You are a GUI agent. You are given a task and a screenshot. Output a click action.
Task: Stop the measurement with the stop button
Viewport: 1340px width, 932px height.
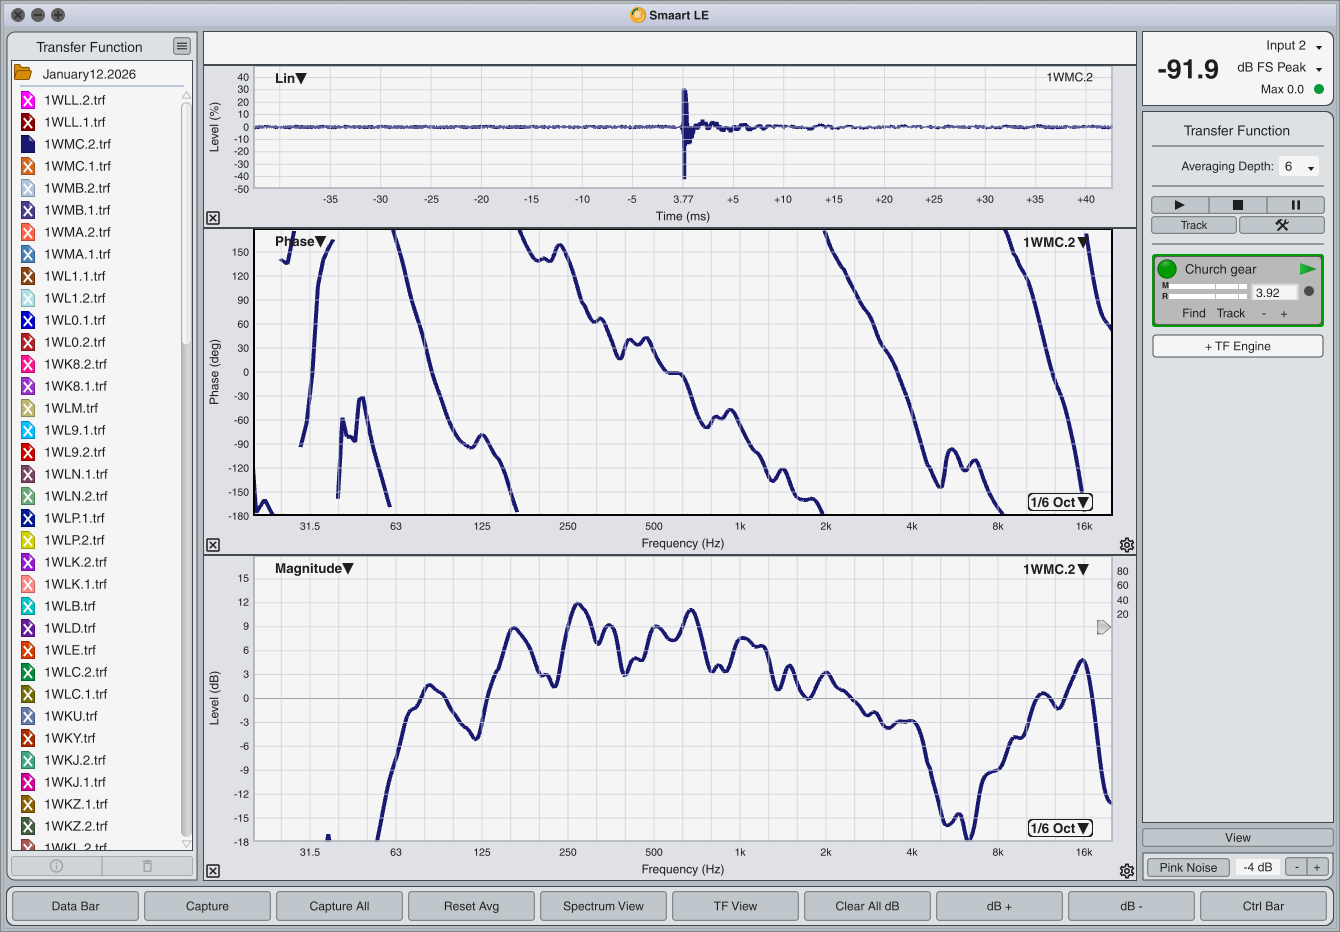(1237, 205)
